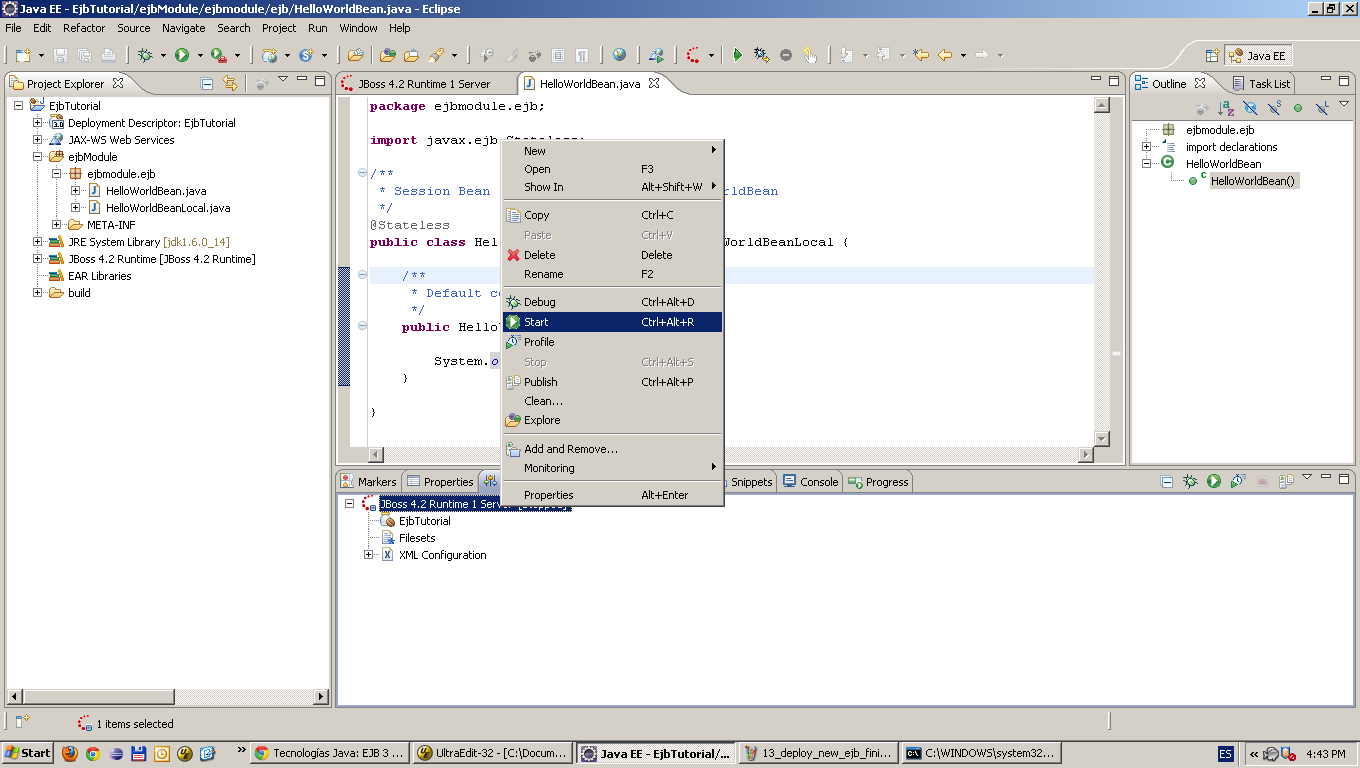Open the Refactor menu
Image resolution: width=1360 pixels, height=768 pixels.
[83, 27]
